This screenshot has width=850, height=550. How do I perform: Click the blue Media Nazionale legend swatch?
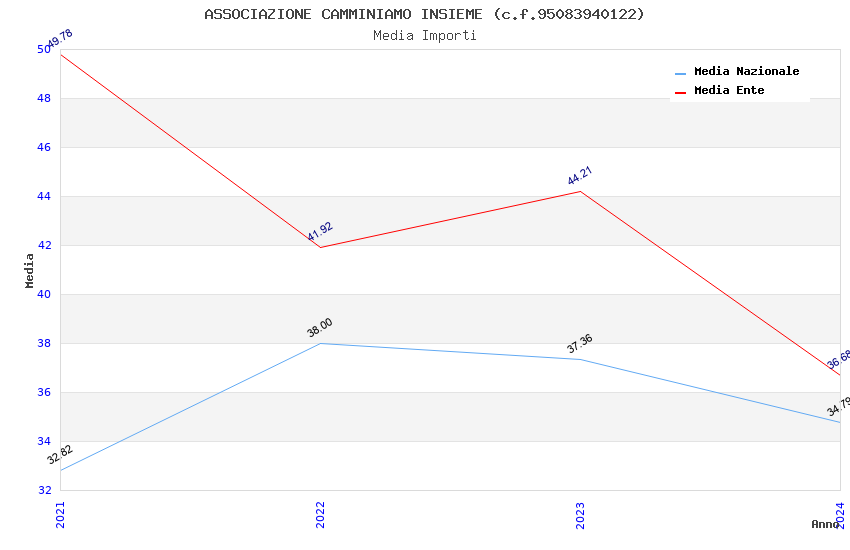click(681, 73)
